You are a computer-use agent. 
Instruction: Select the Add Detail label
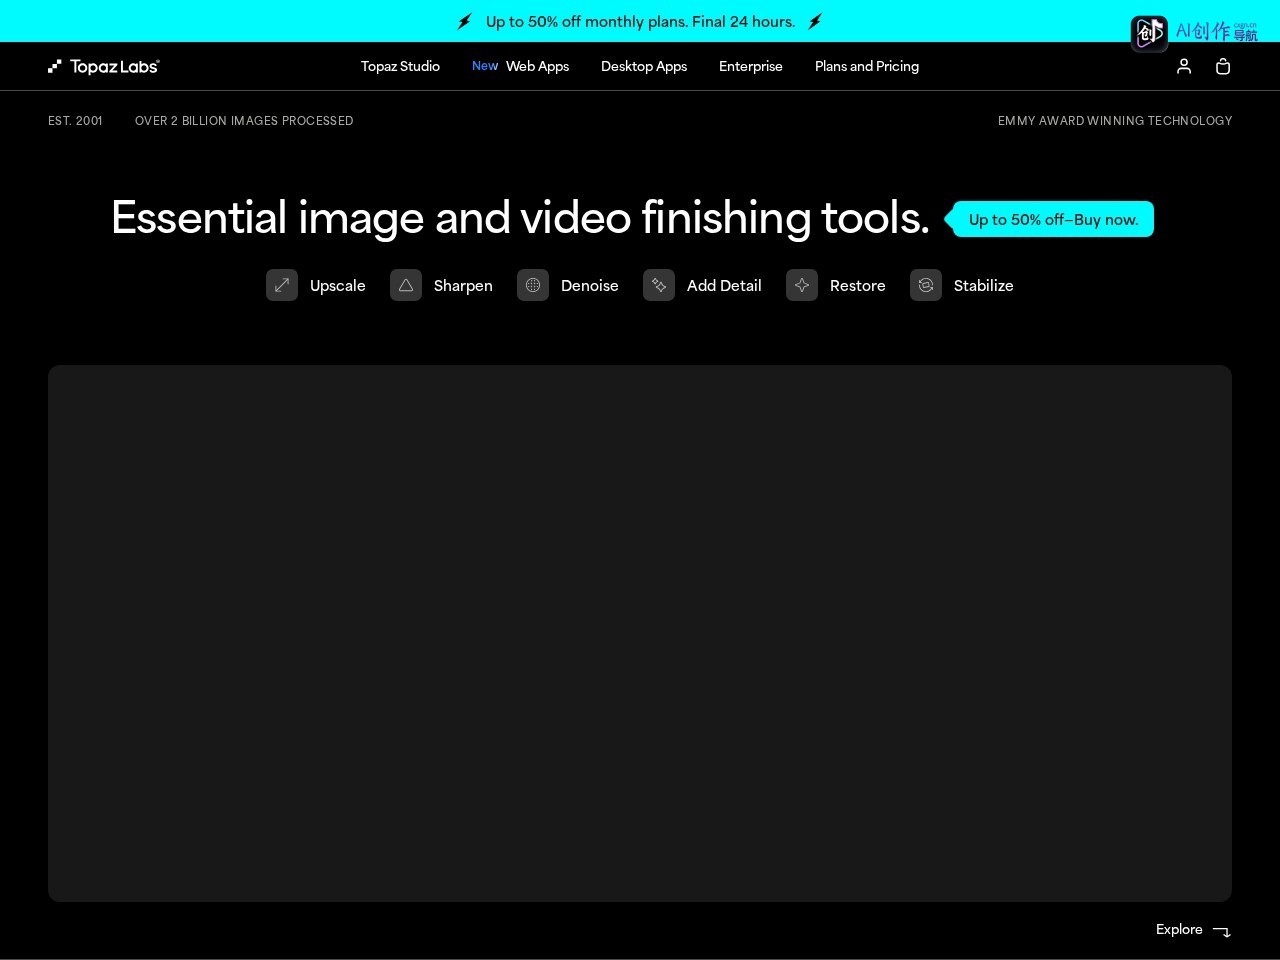(724, 285)
